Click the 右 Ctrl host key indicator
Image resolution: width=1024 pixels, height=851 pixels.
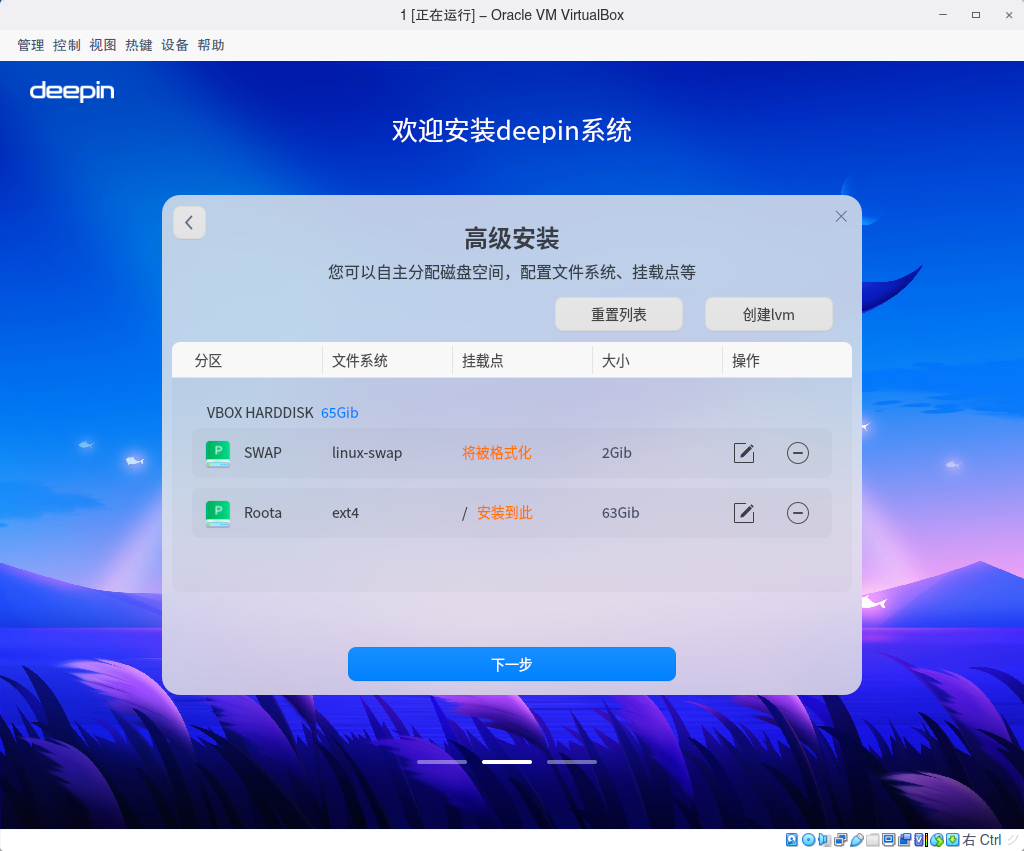coord(982,840)
